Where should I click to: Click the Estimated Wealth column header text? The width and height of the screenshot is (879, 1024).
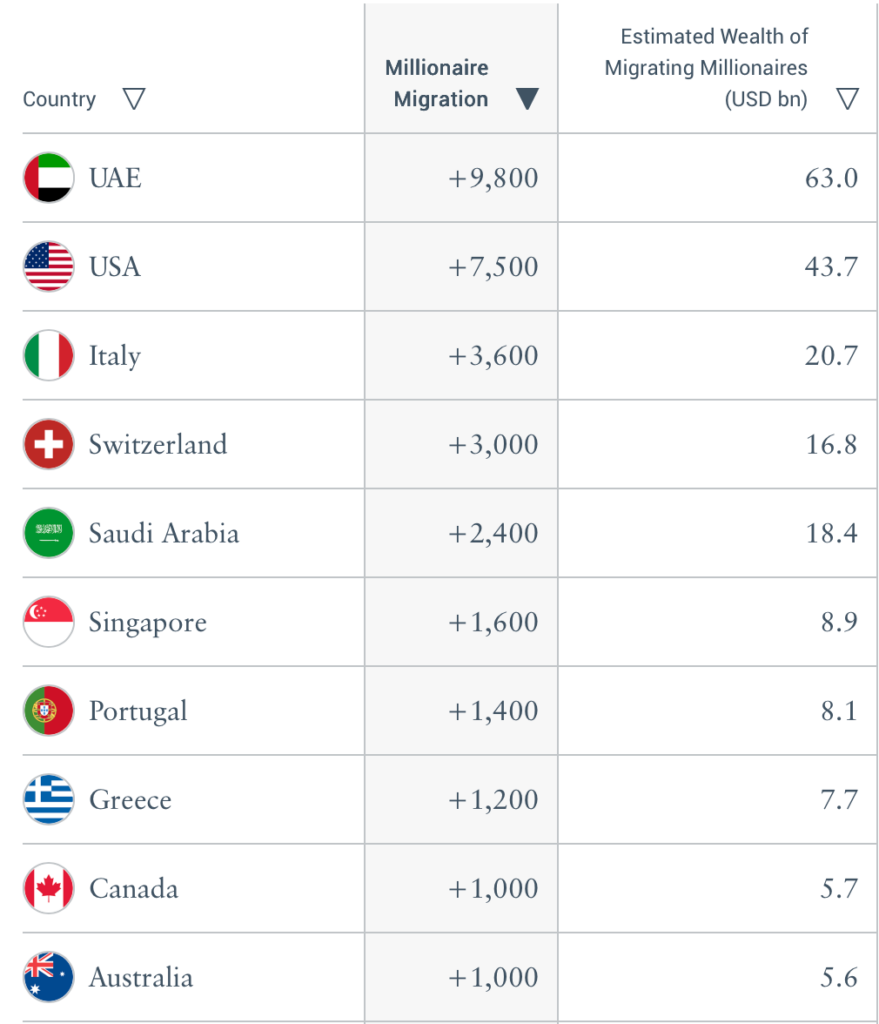710,68
